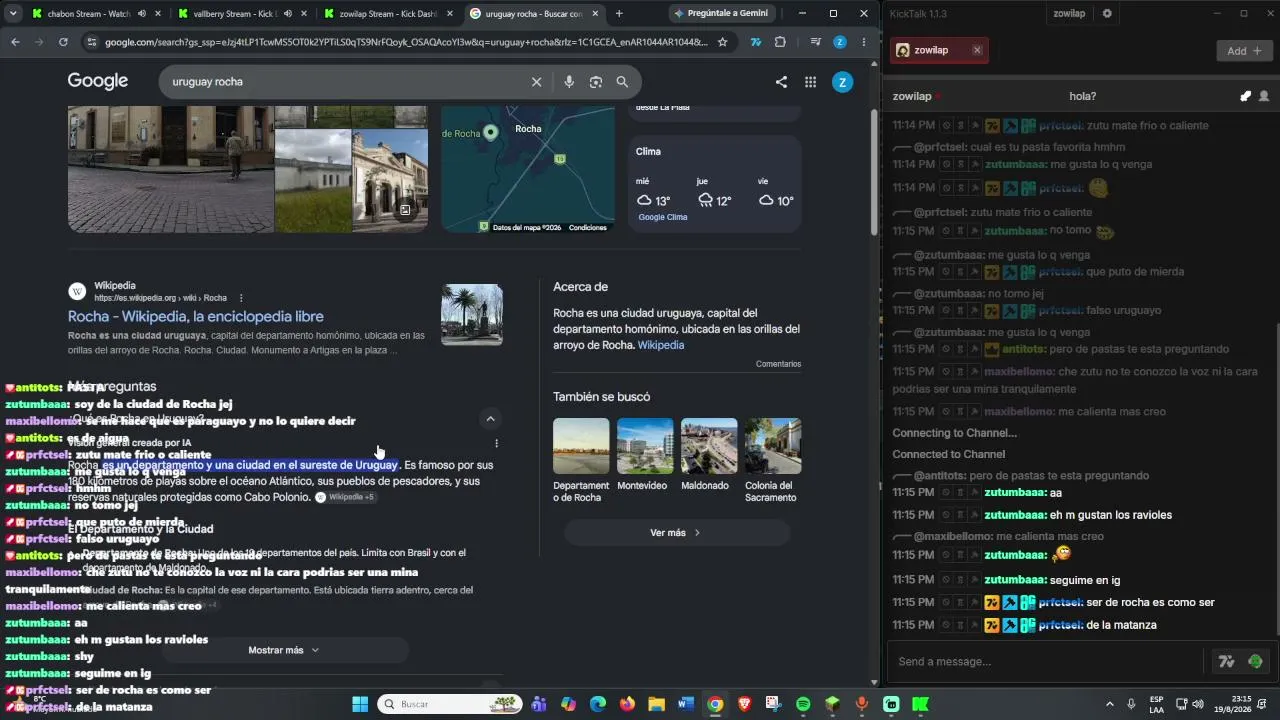Start Google voice search
The image size is (1280, 720).
point(569,82)
